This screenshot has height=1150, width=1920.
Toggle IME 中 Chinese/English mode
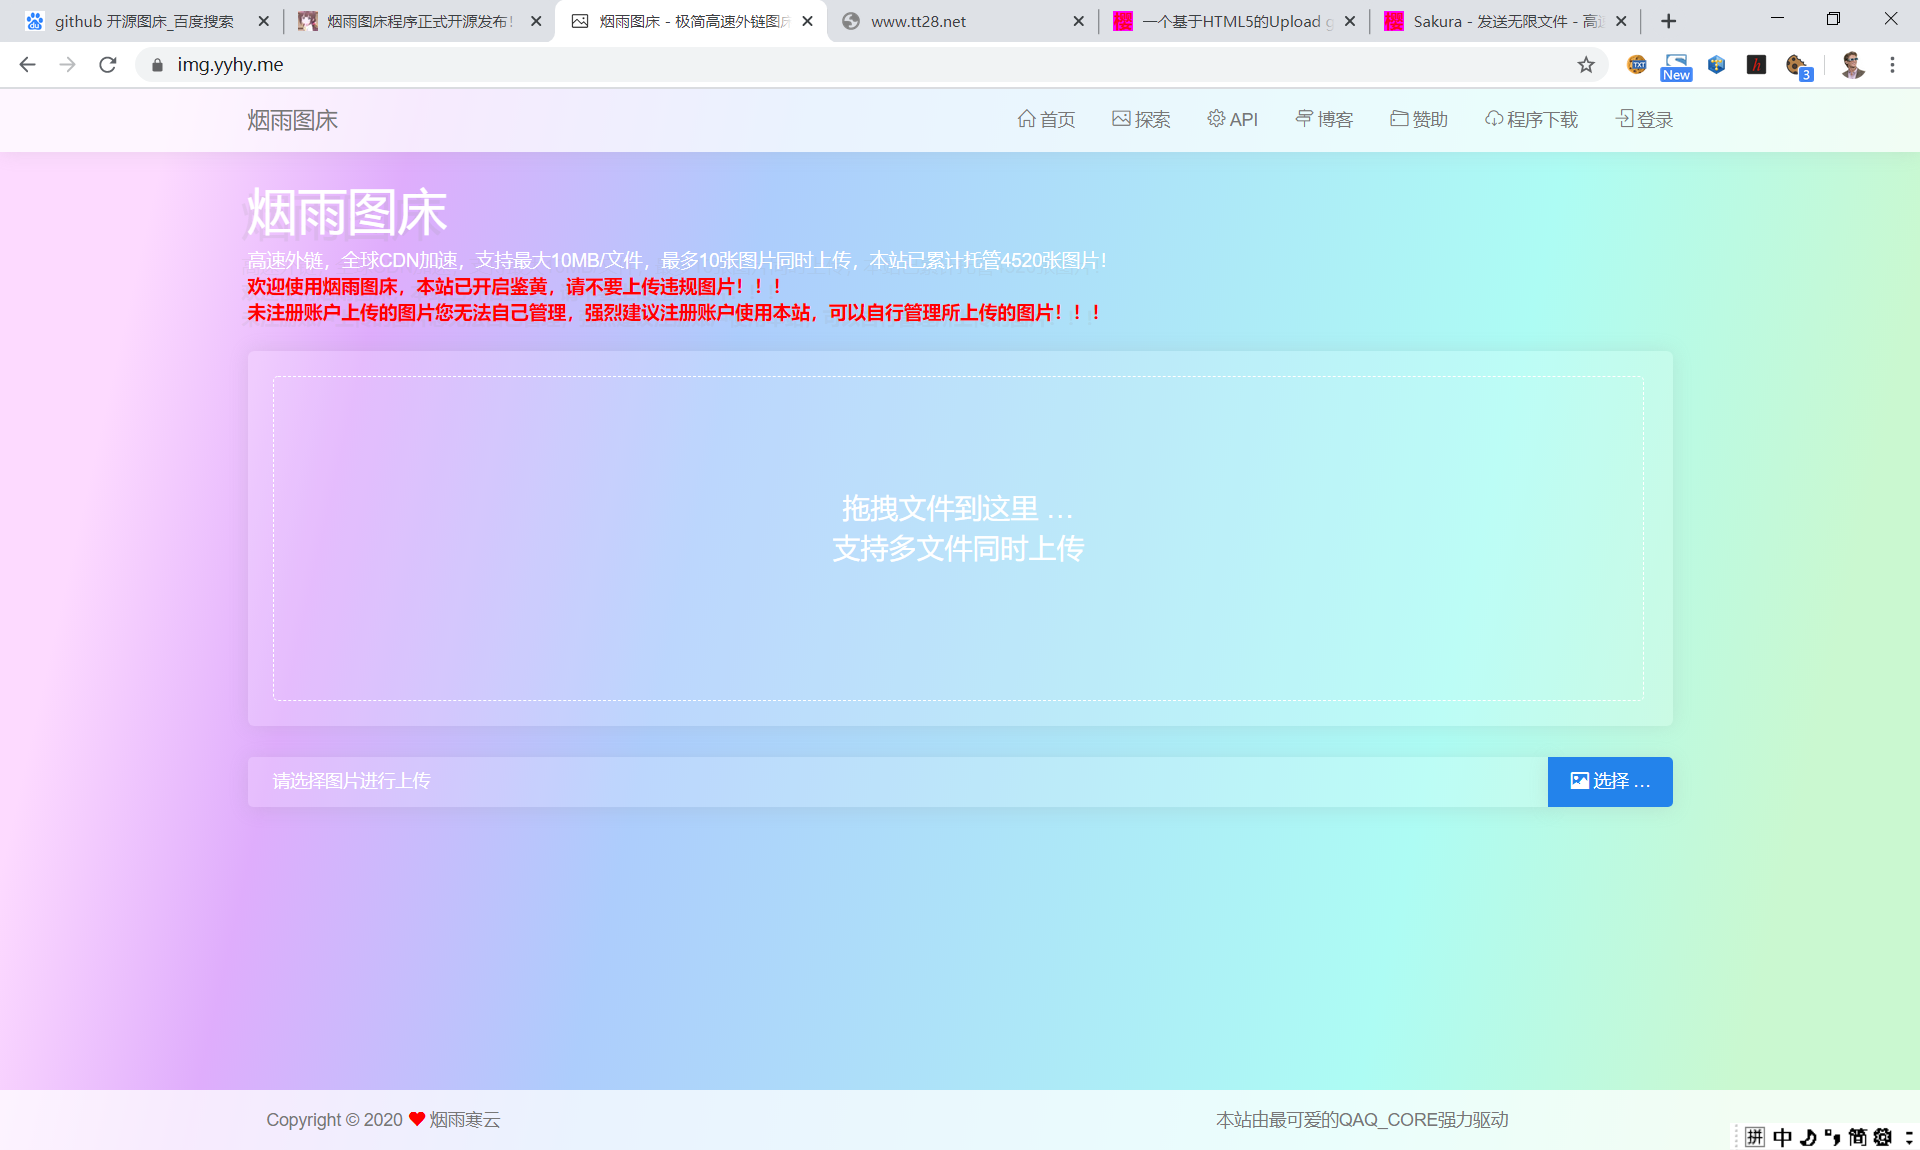[1782, 1137]
